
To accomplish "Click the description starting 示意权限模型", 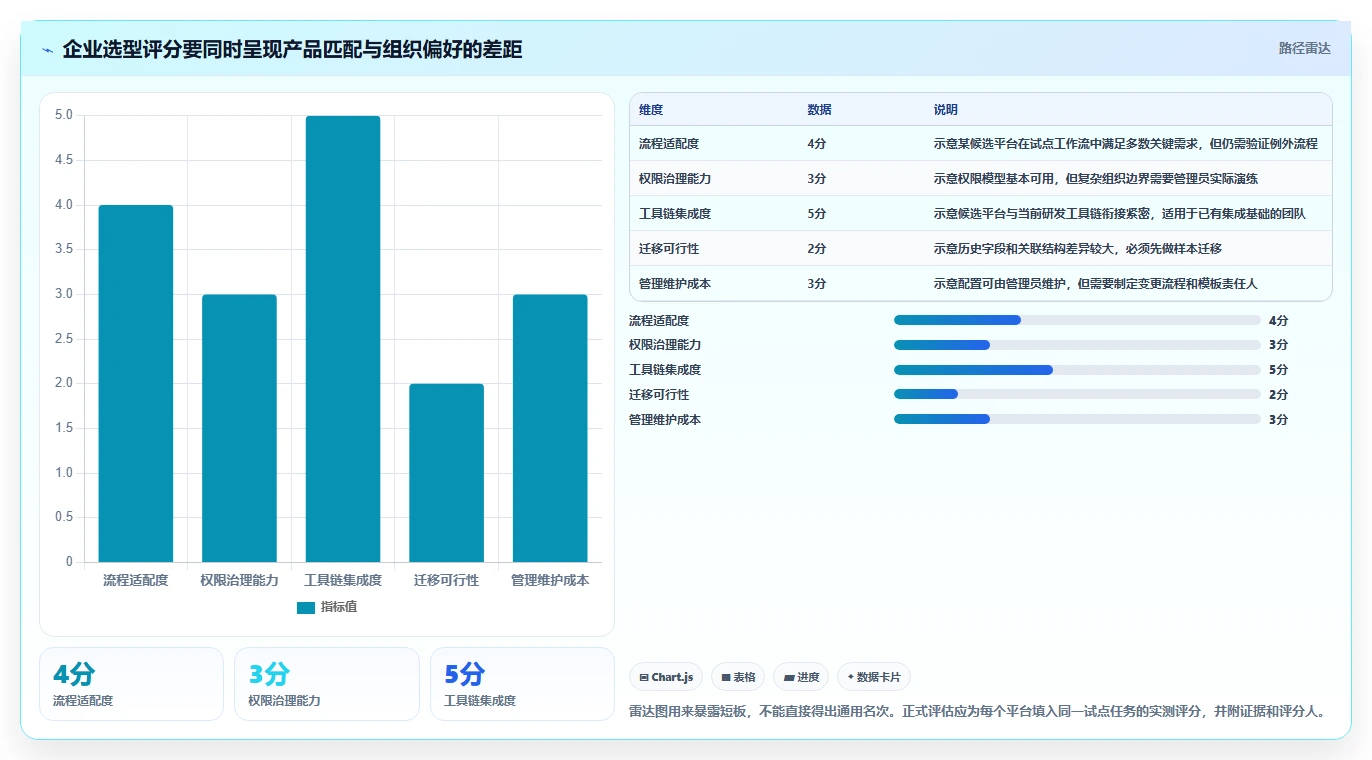I will pyautogui.click(x=1096, y=179).
